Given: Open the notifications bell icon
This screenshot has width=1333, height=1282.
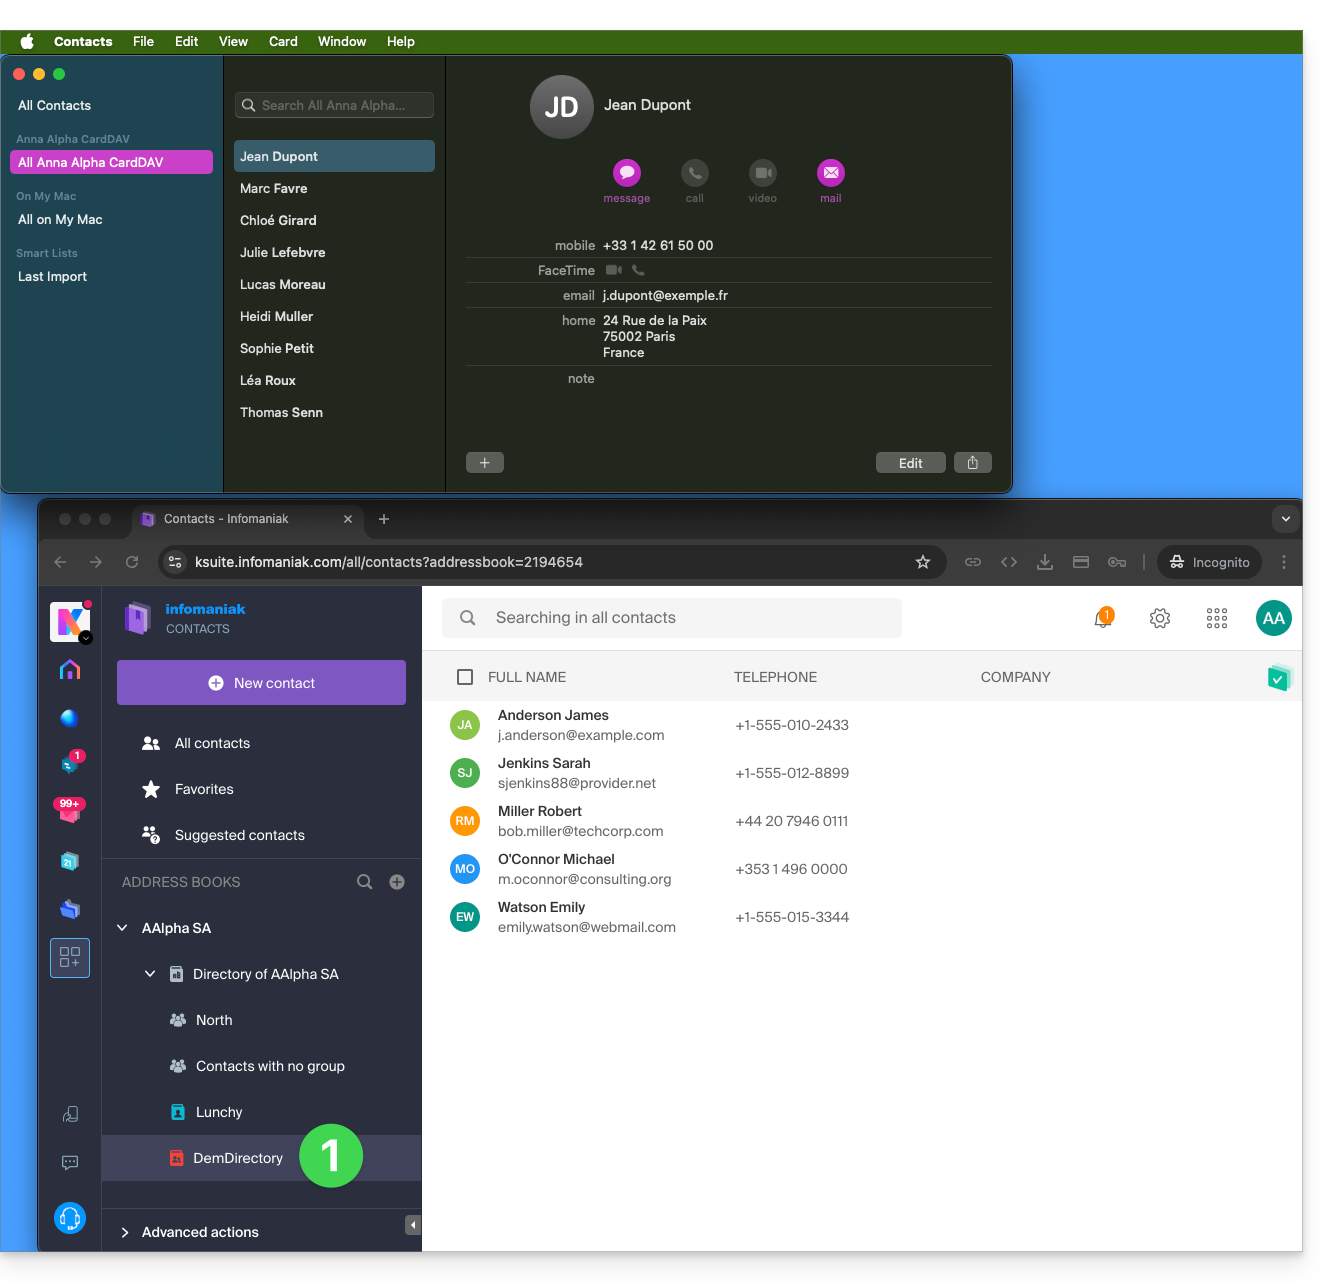Looking at the screenshot, I should click(x=1103, y=618).
